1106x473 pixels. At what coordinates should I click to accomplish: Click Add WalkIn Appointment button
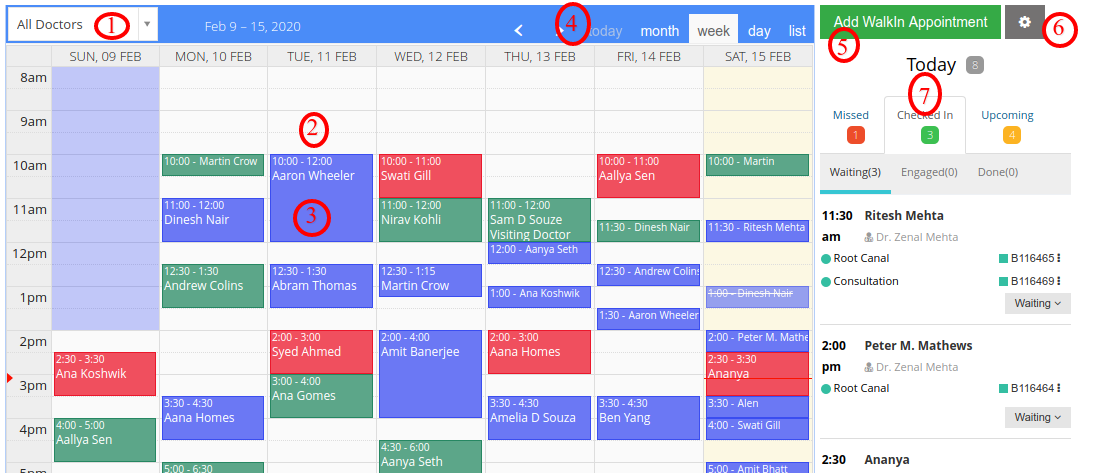pos(911,23)
